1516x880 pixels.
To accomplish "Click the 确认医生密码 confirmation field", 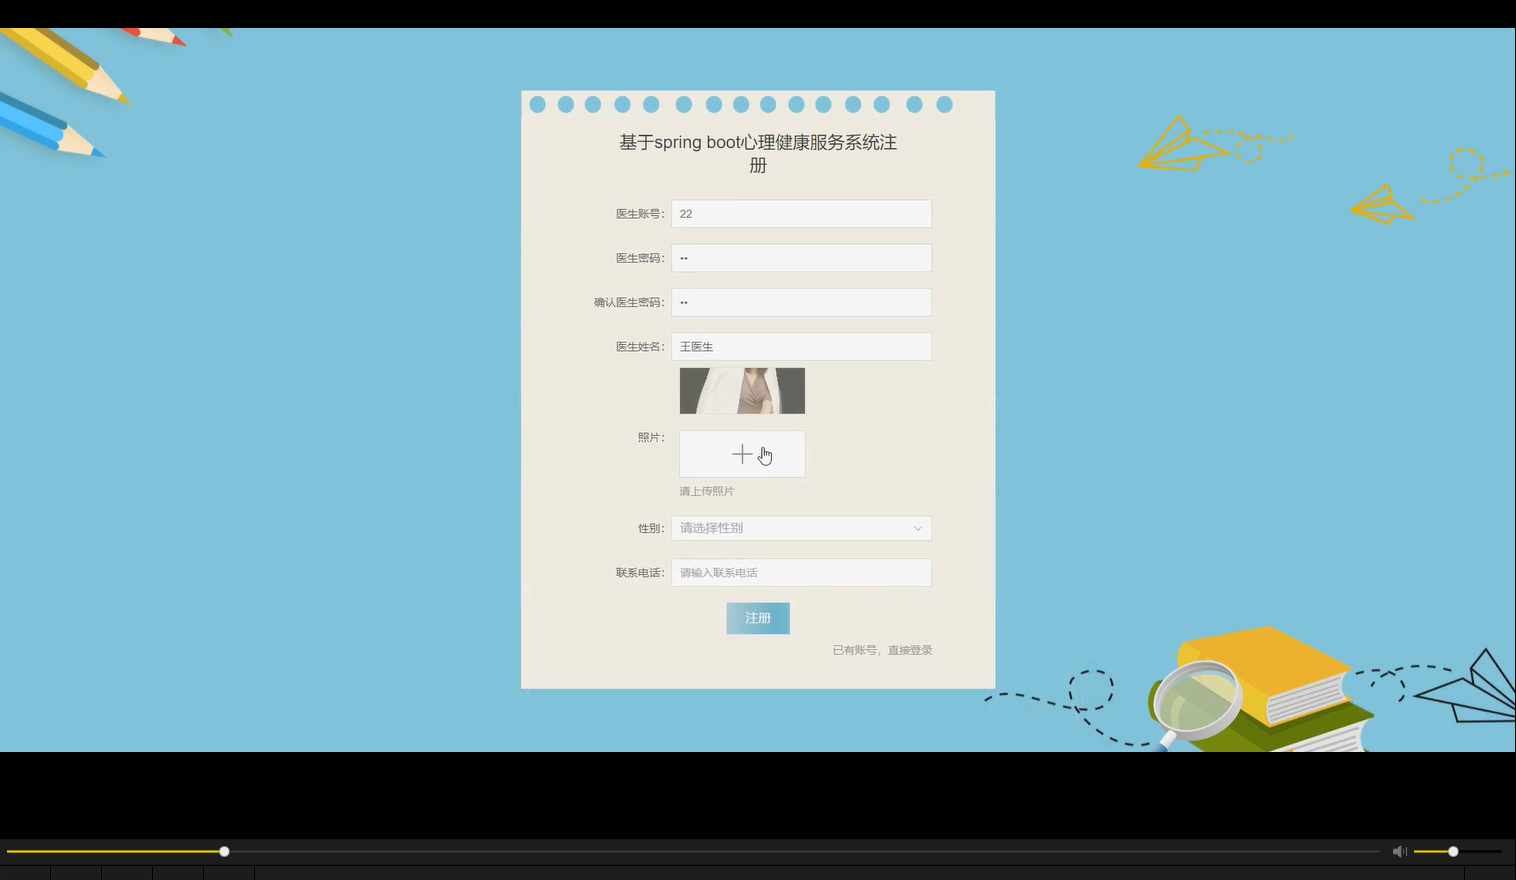I will 800,301.
